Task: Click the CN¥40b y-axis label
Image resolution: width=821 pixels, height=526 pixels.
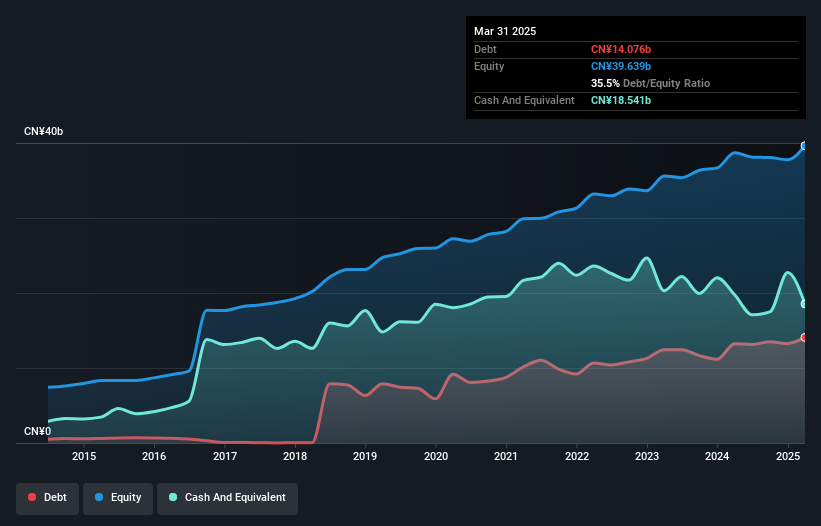Action: (43, 131)
